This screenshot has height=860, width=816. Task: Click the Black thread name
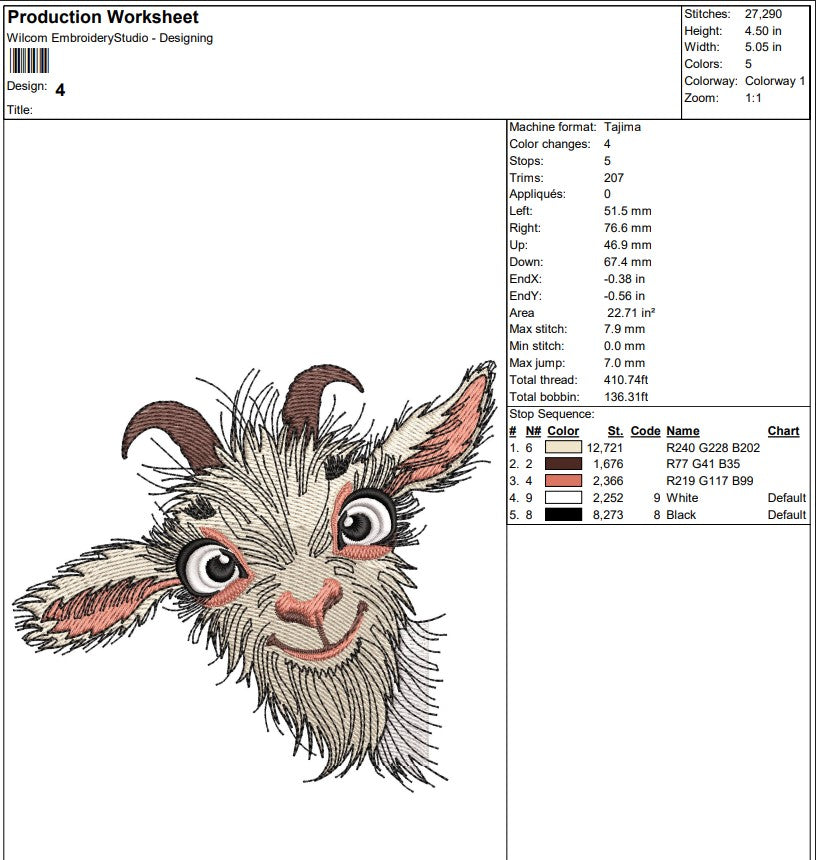coord(681,515)
